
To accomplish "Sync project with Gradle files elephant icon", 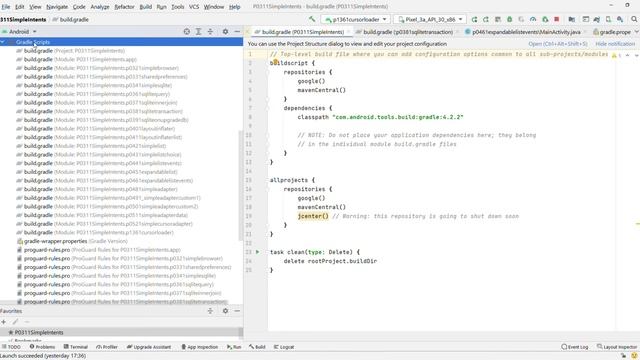I will tap(597, 19).
